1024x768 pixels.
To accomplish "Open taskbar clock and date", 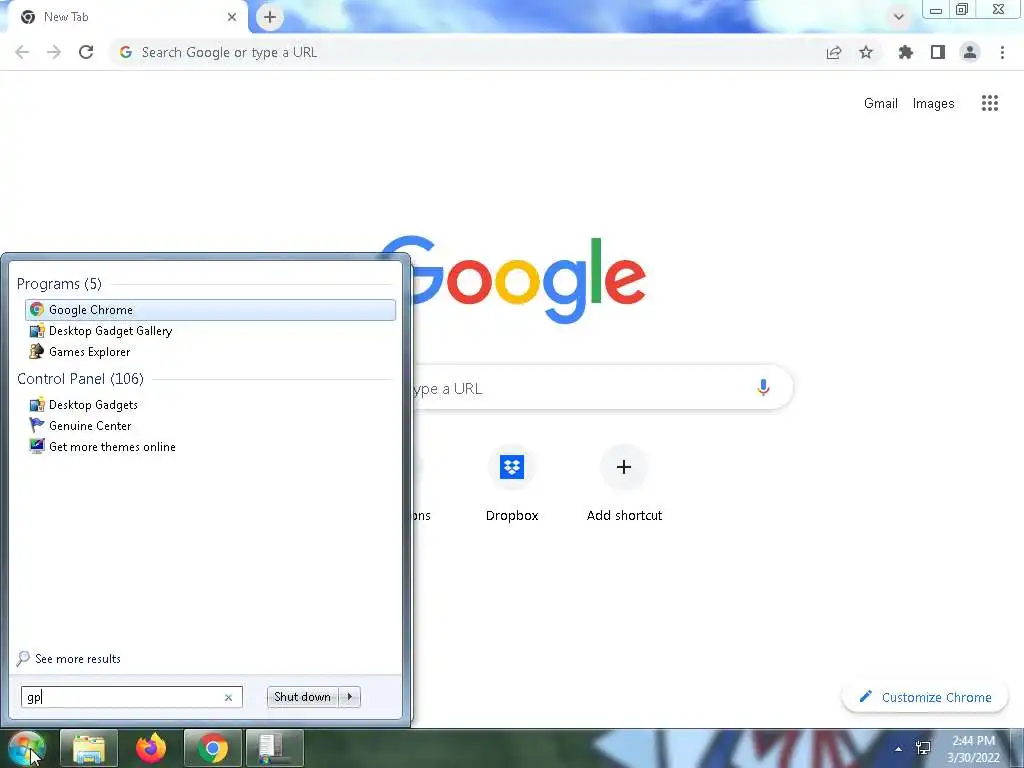I will click(974, 749).
